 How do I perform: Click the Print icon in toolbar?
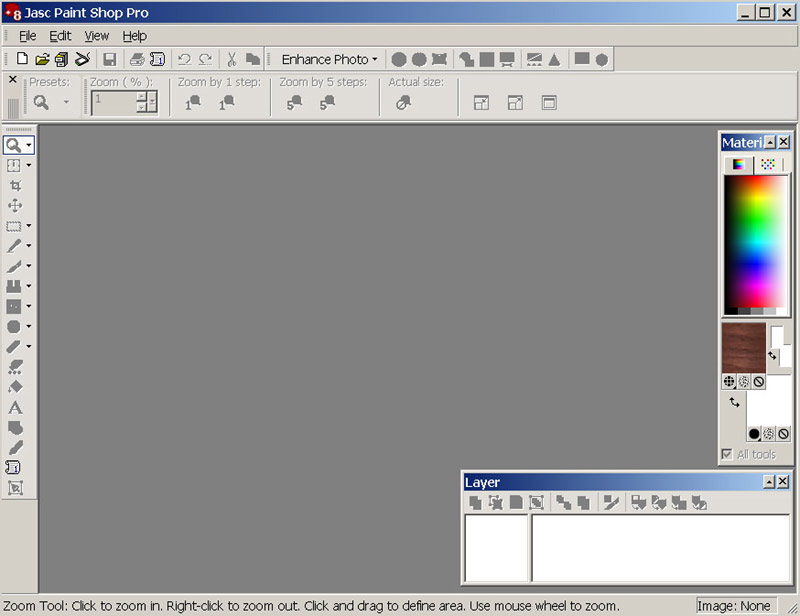tap(137, 60)
